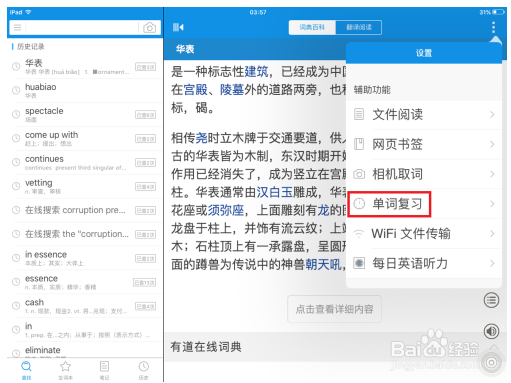Click the 华表 entry title bar
511x383 pixels.
pos(255,49)
